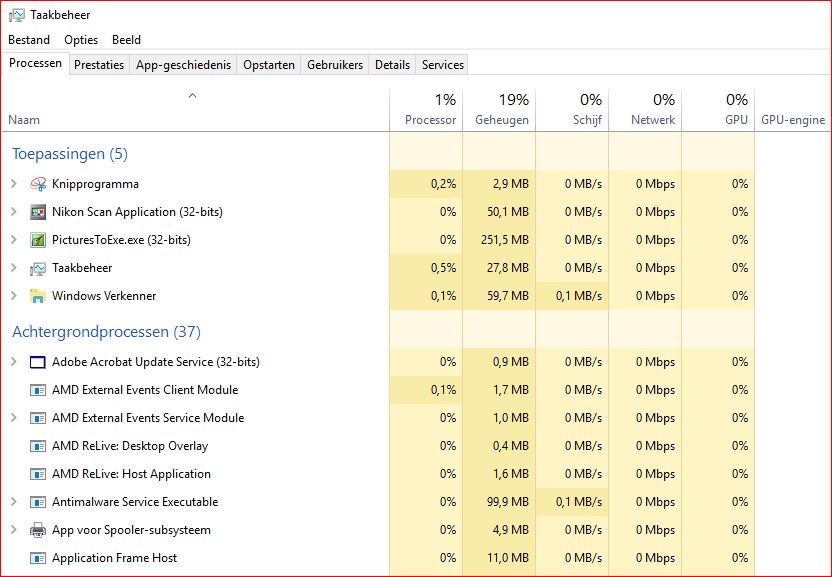Viewport: 832px width, 577px height.
Task: Click the 59,7 MB memory value
Action: click(508, 296)
